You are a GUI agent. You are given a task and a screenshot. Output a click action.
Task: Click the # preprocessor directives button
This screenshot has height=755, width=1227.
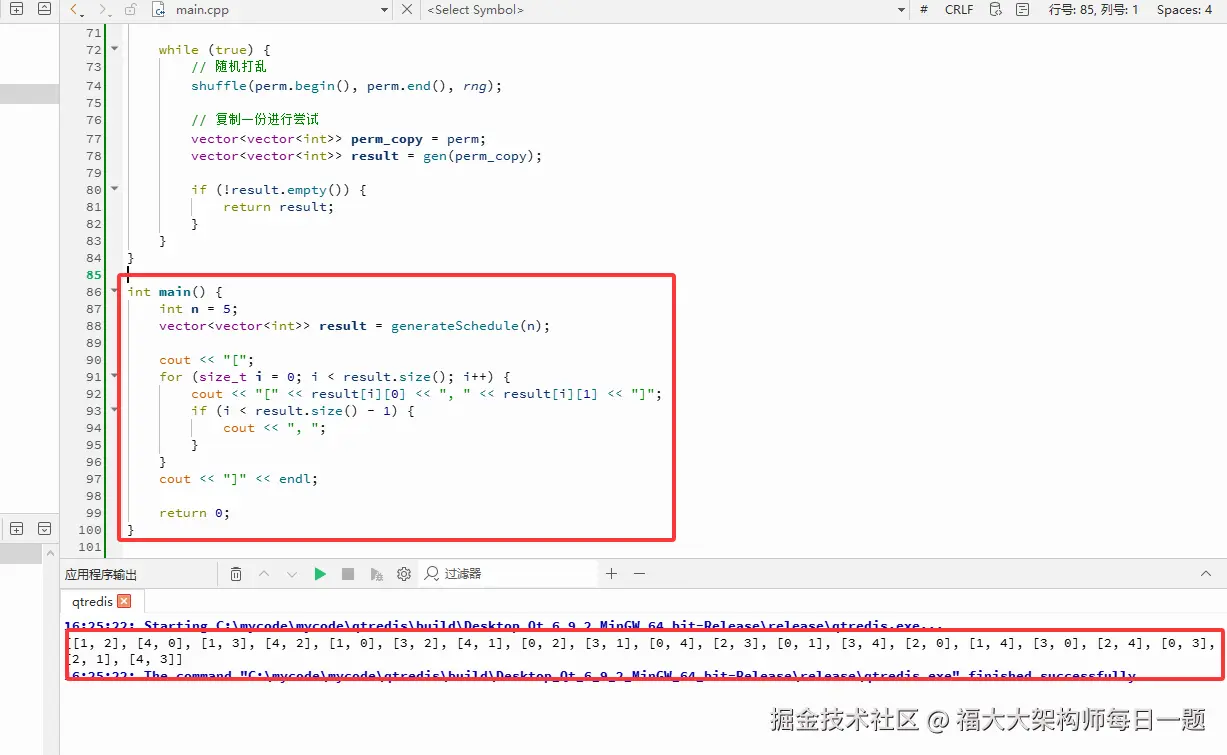click(923, 10)
